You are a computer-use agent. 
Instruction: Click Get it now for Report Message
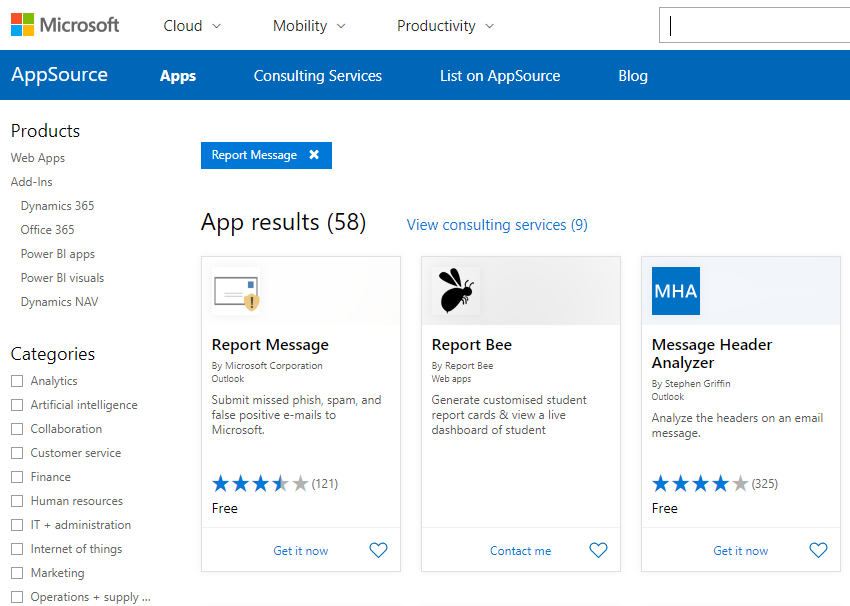coord(301,551)
